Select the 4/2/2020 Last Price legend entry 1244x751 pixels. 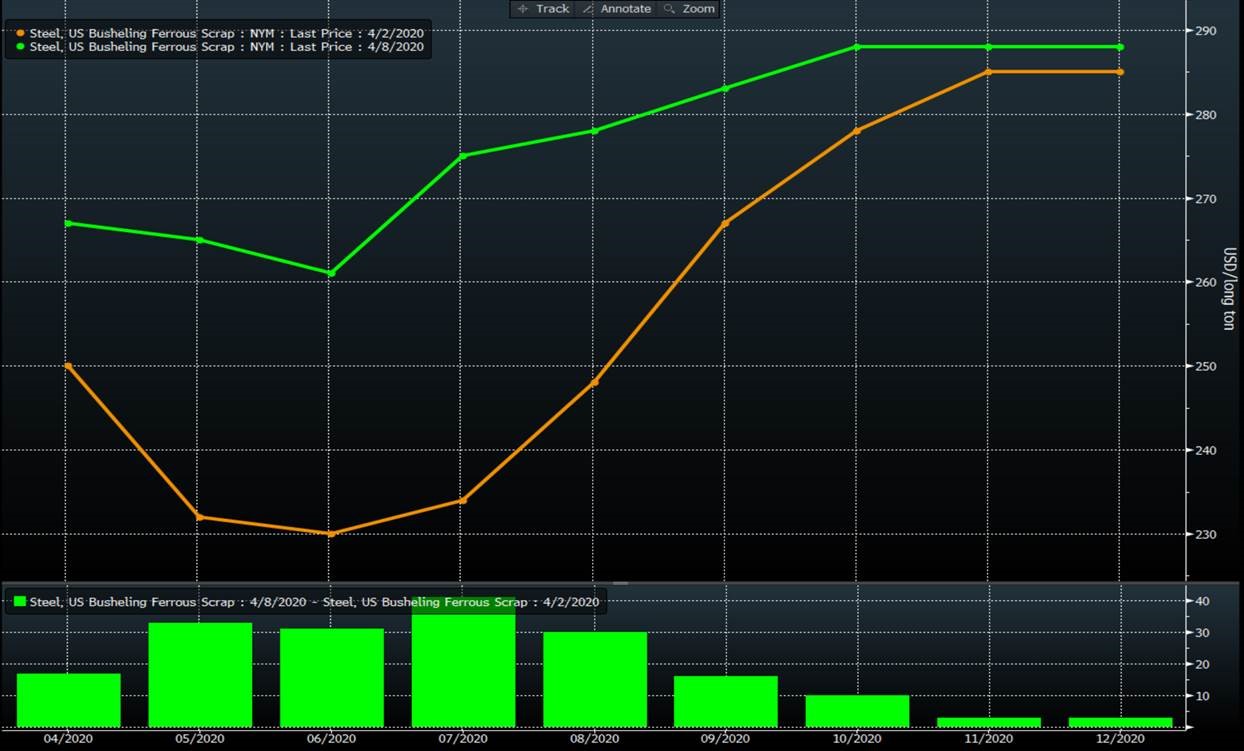pyautogui.click(x=227, y=33)
